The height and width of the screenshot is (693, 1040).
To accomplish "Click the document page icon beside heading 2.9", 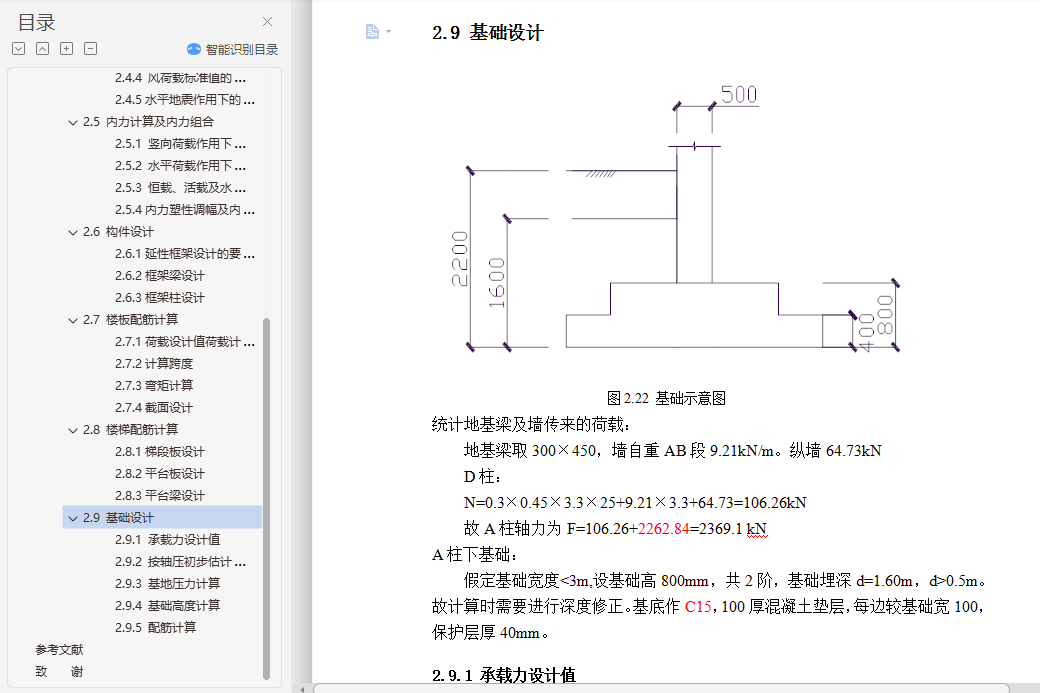I will [x=372, y=31].
